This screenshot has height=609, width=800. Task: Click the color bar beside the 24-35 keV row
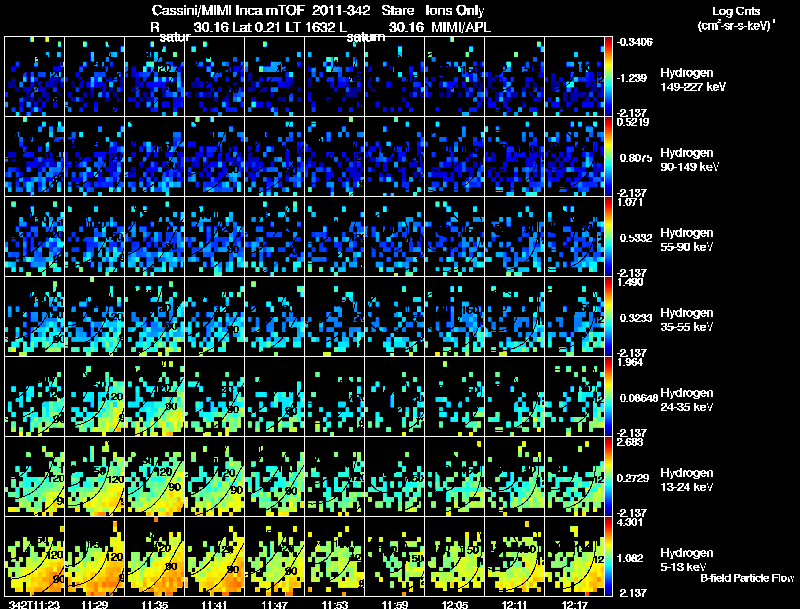click(608, 397)
